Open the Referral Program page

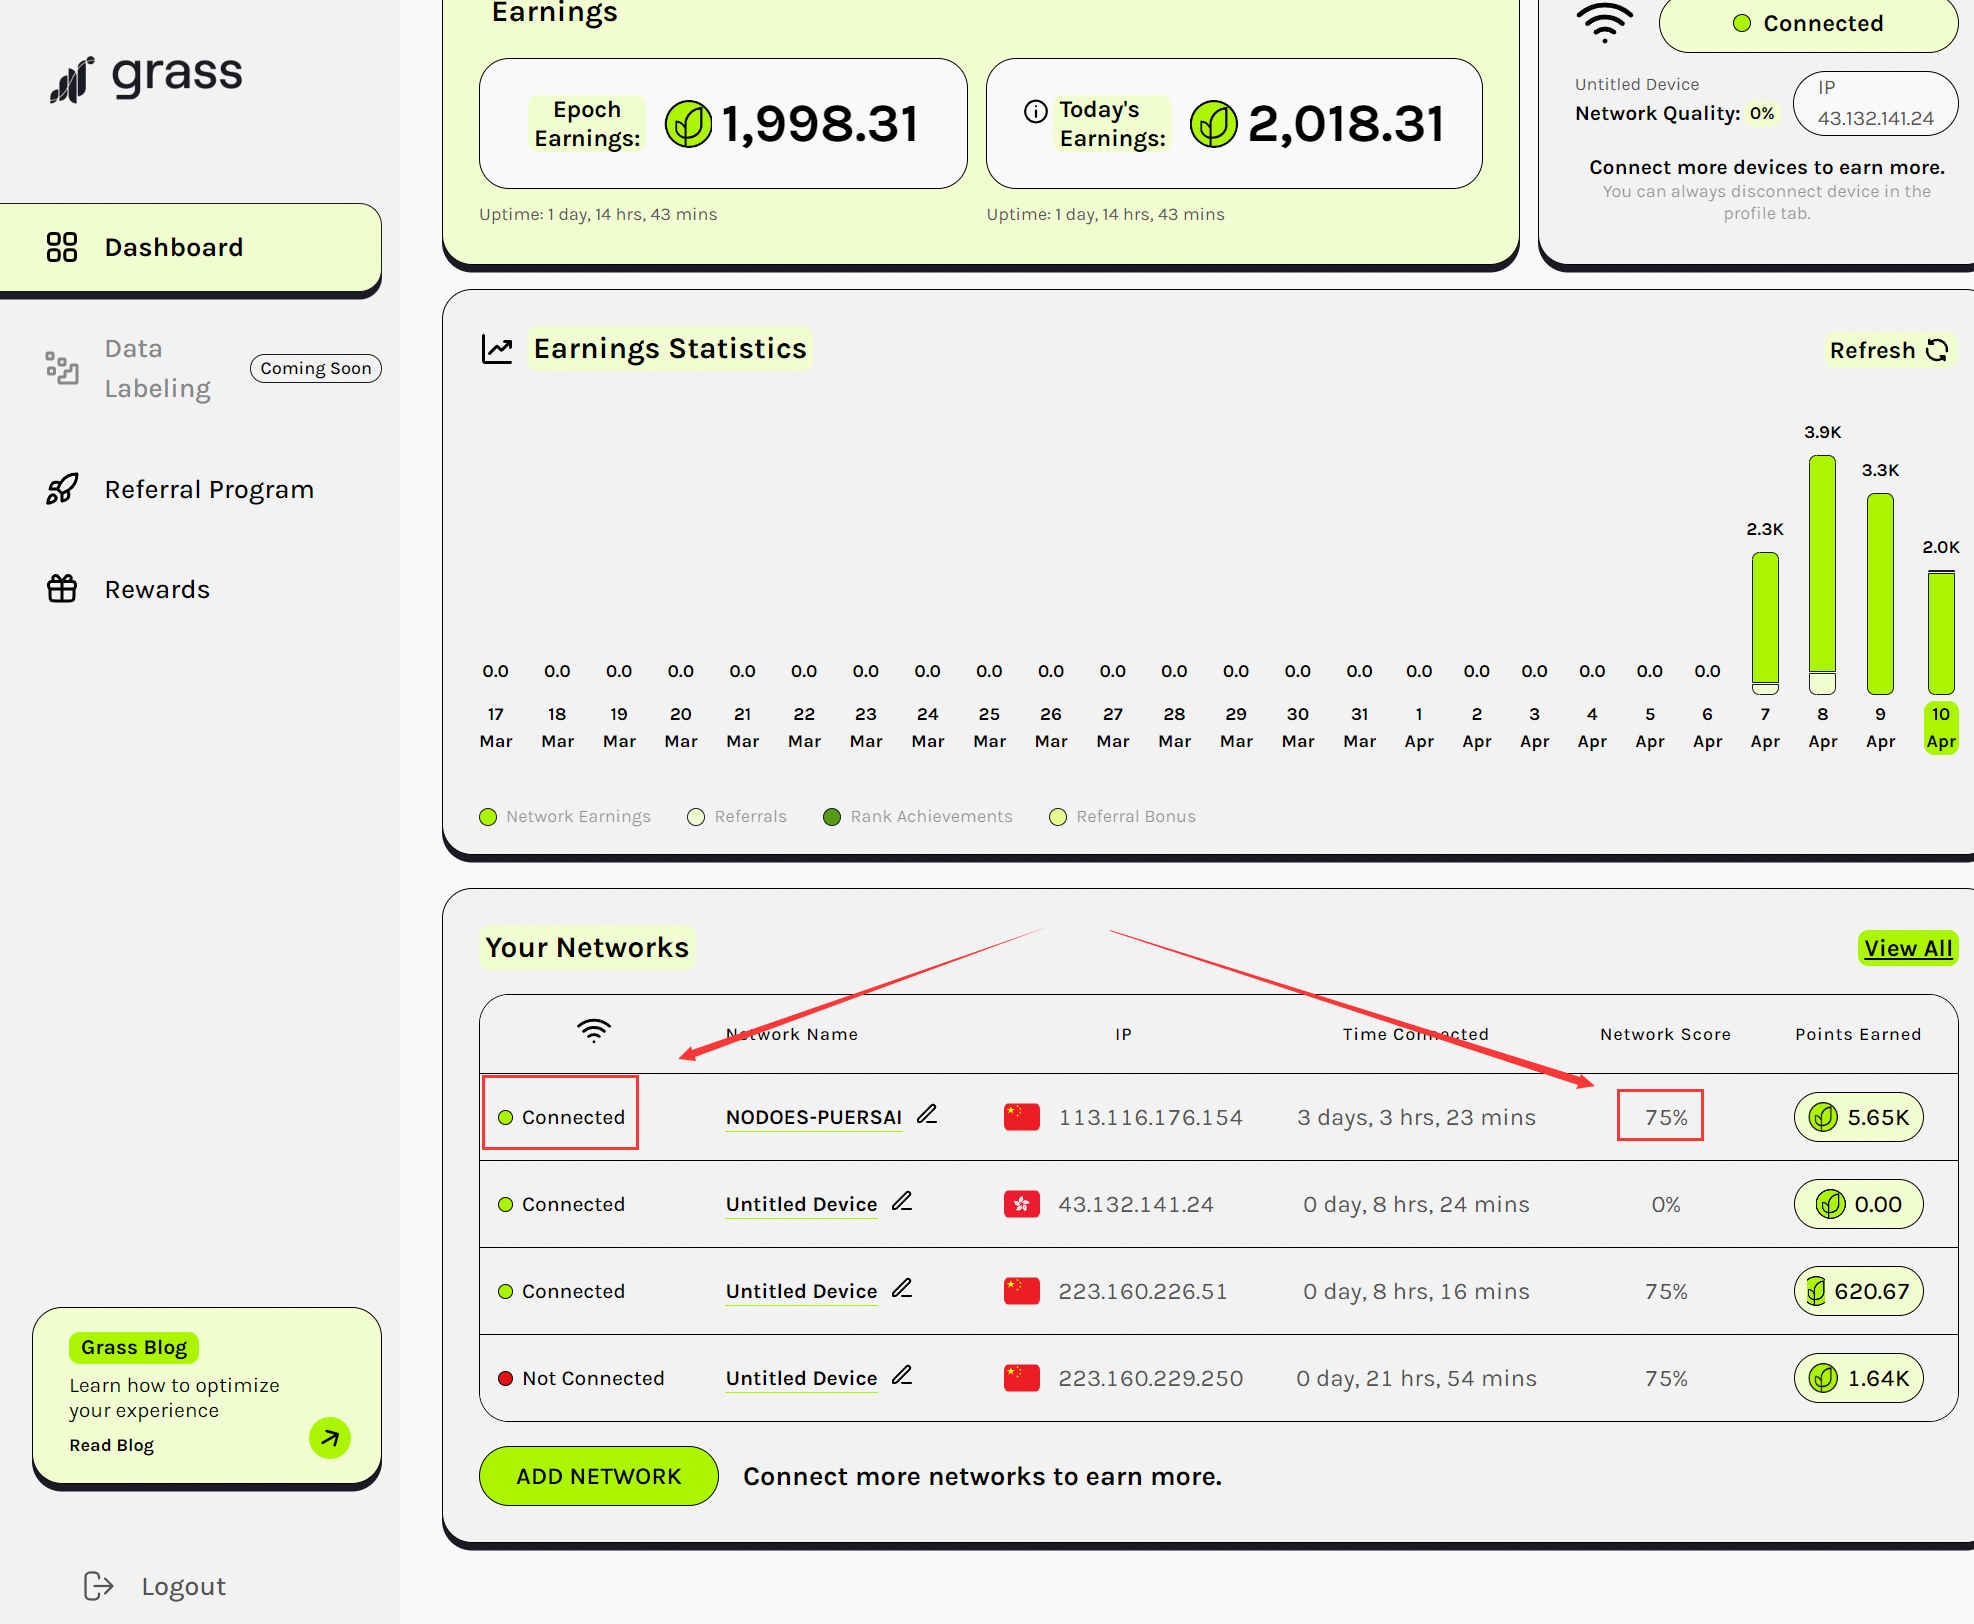[209, 489]
